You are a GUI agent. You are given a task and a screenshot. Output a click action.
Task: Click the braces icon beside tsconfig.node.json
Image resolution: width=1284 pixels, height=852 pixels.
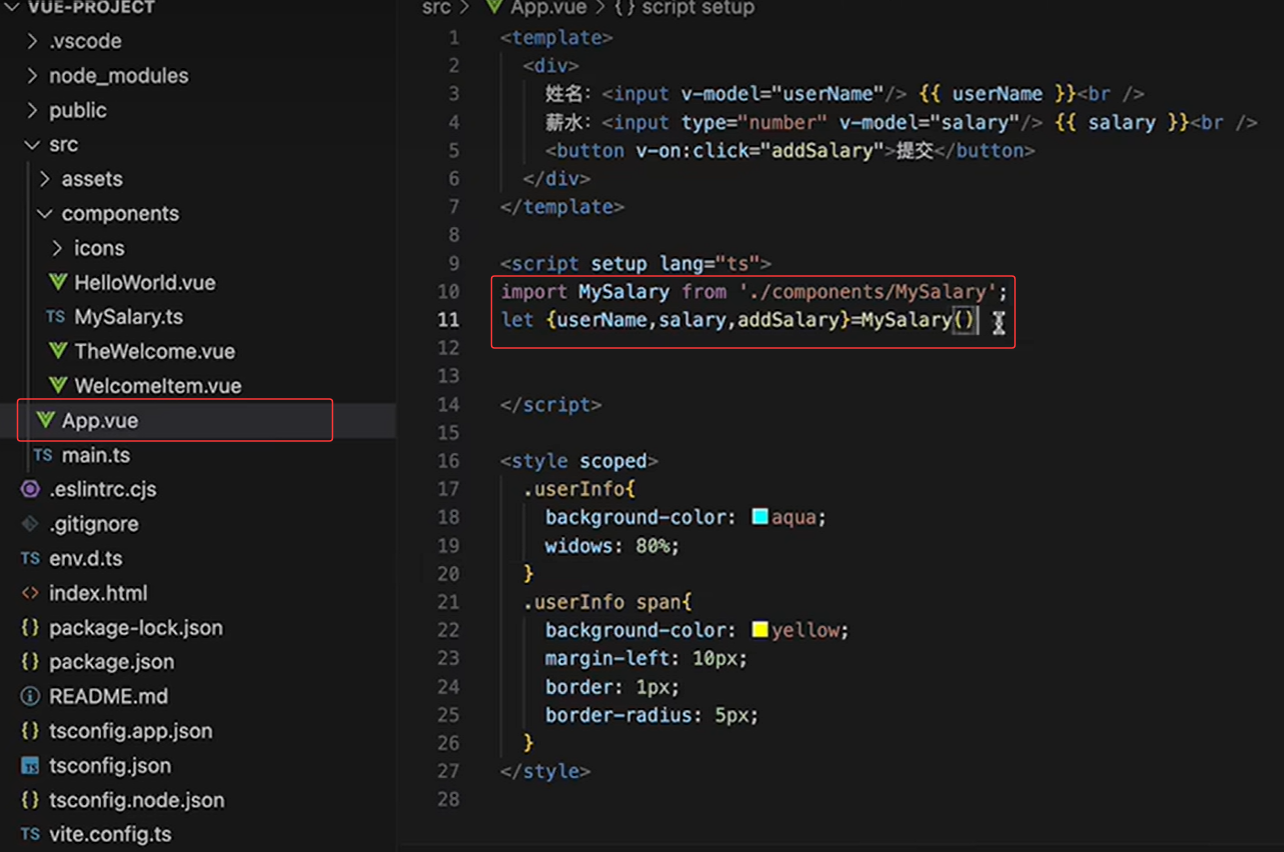click(31, 800)
